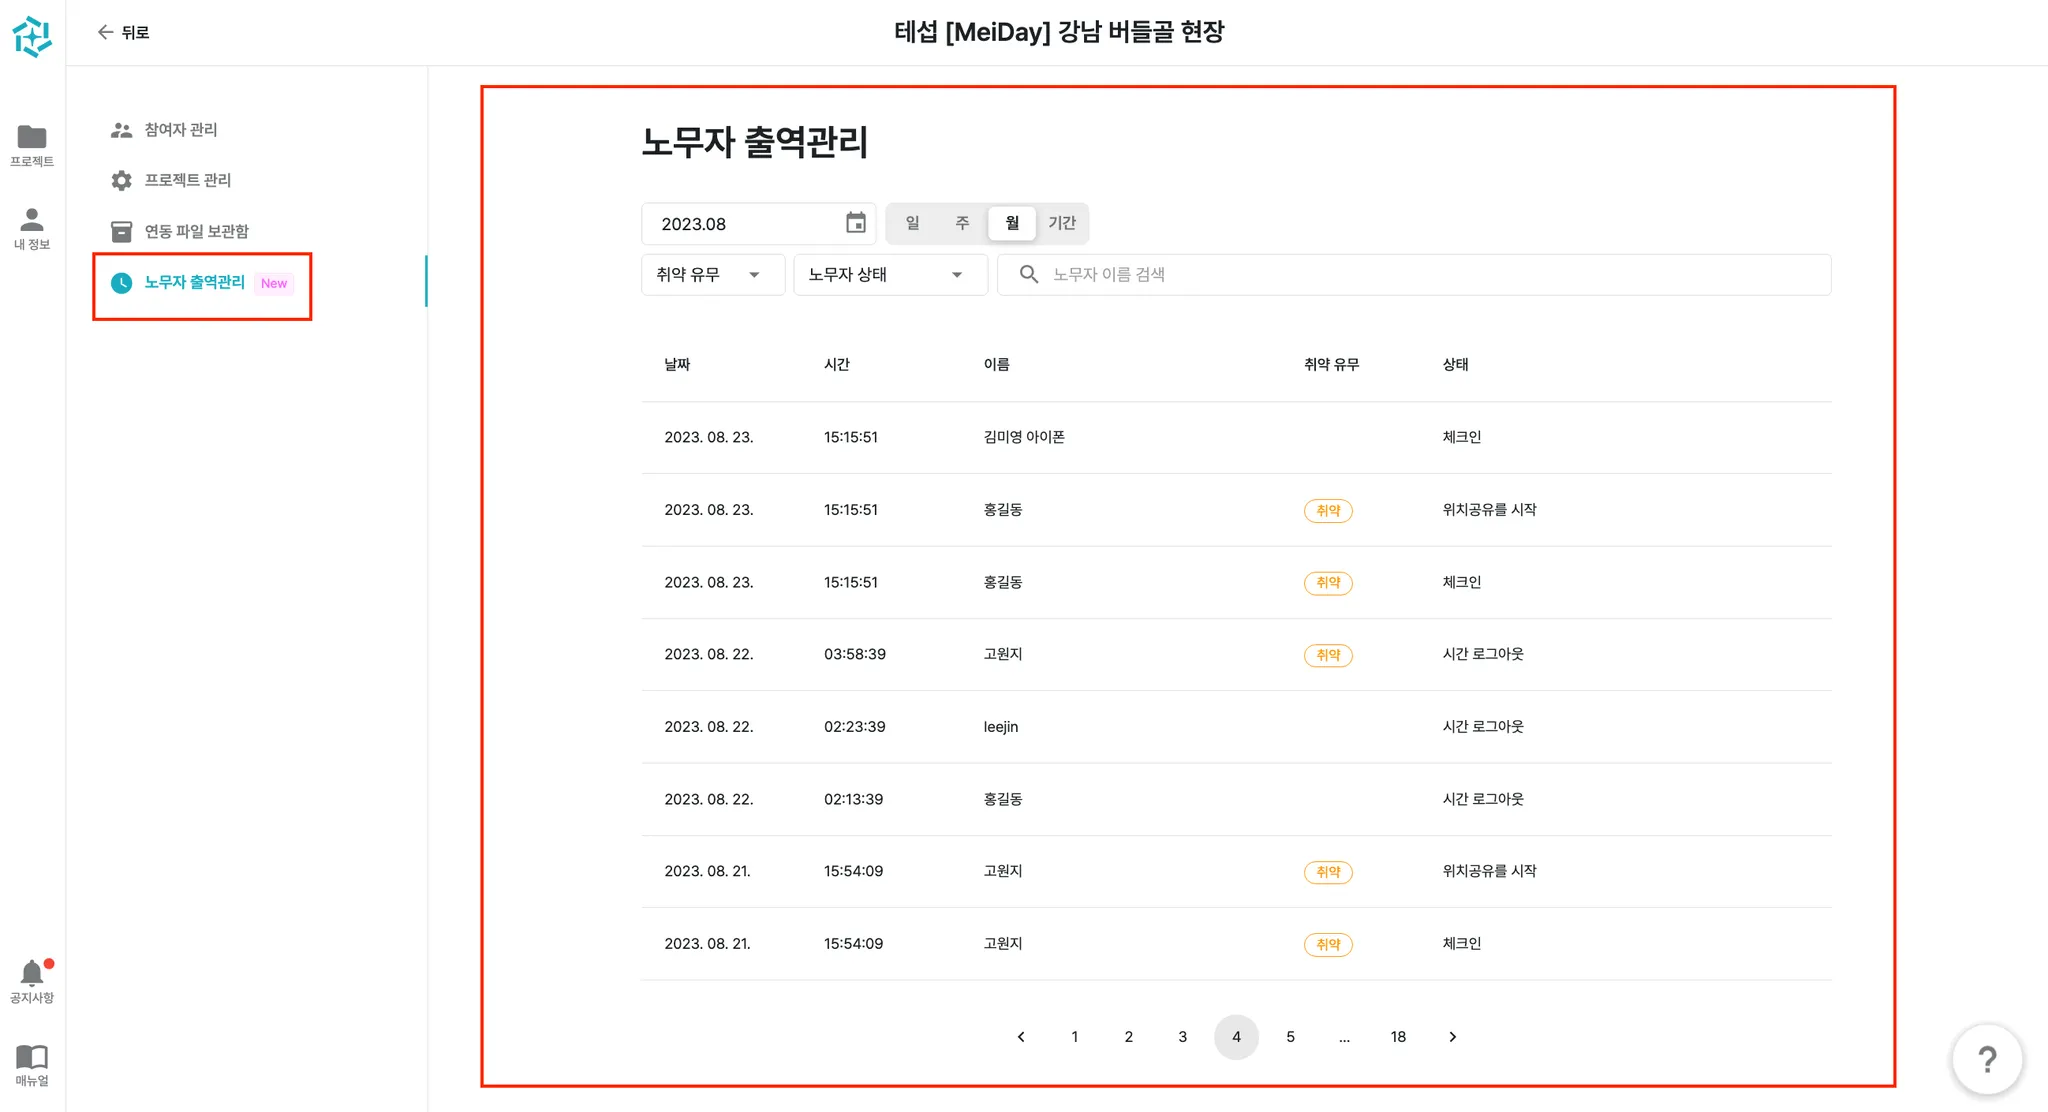Click the search magnifier icon
This screenshot has width=2048, height=1112.
tap(1028, 274)
